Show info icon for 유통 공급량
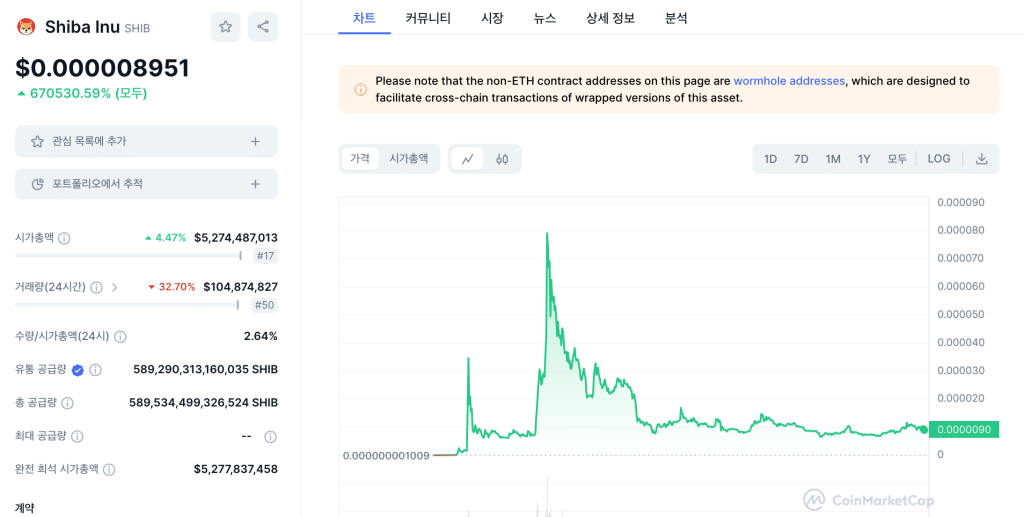 tap(95, 370)
